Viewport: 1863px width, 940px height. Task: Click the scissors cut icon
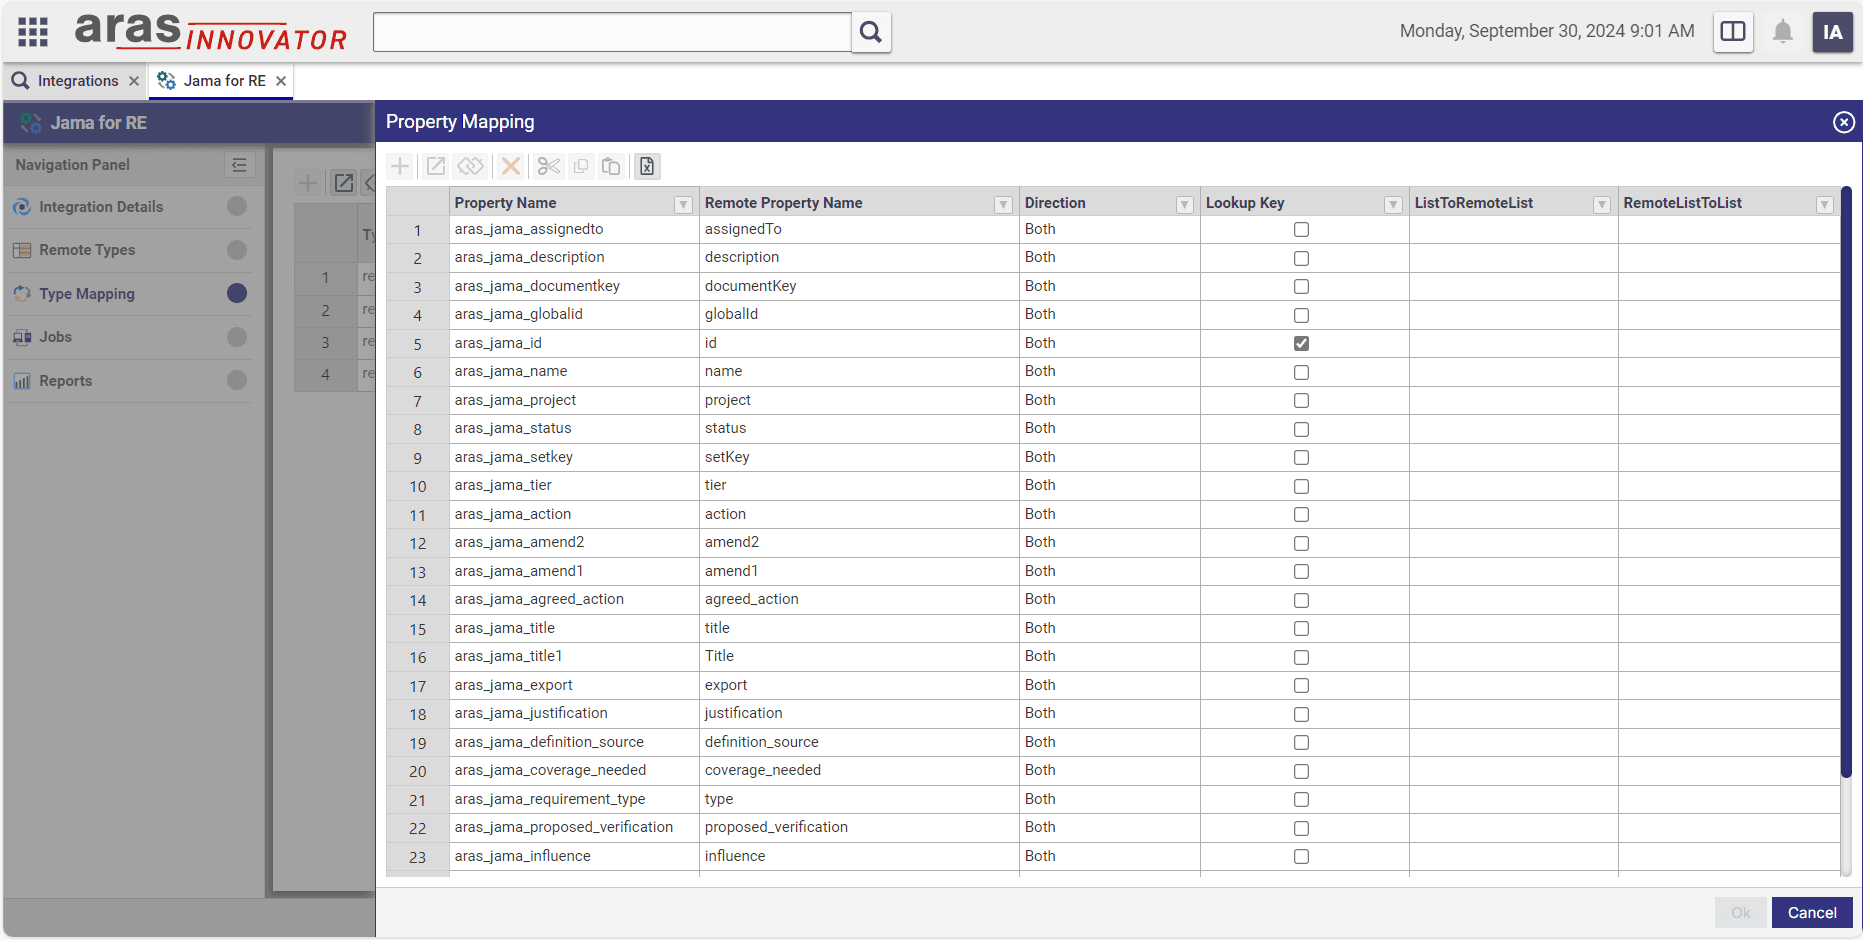549,166
